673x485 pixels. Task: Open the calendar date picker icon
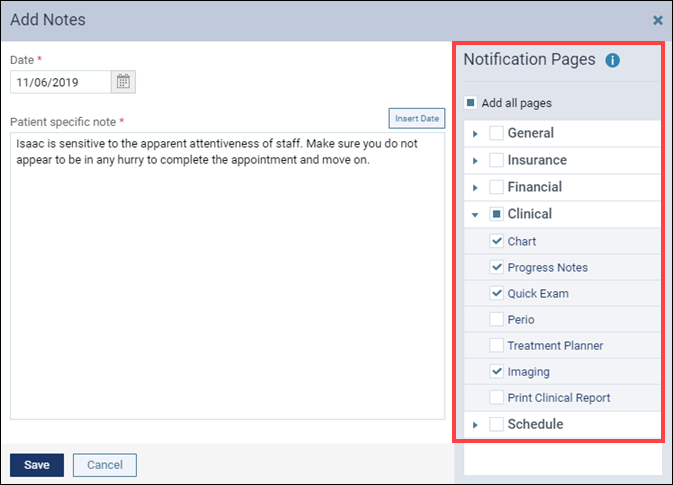(x=123, y=82)
